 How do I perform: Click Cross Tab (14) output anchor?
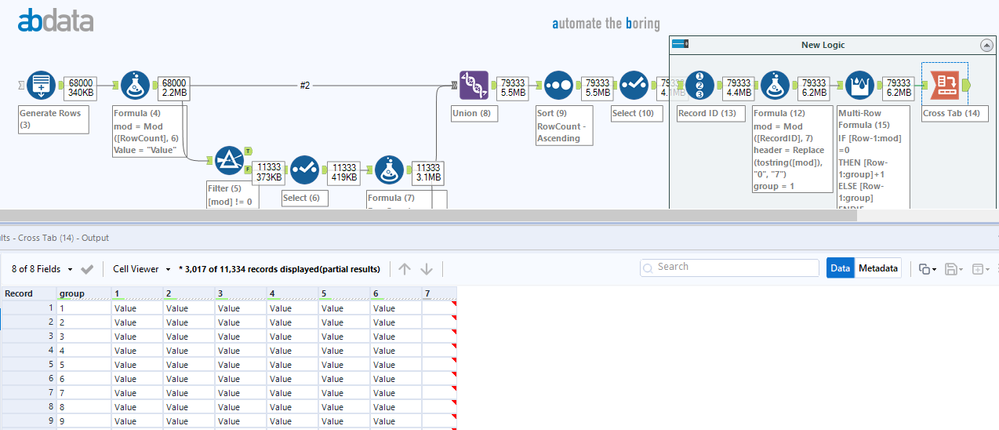966,85
